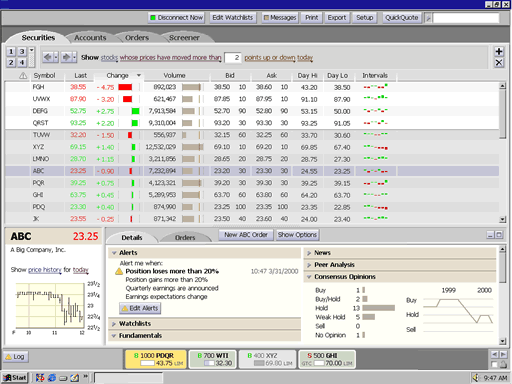
Task: Sort by the Symbol column header
Action: tap(44, 76)
